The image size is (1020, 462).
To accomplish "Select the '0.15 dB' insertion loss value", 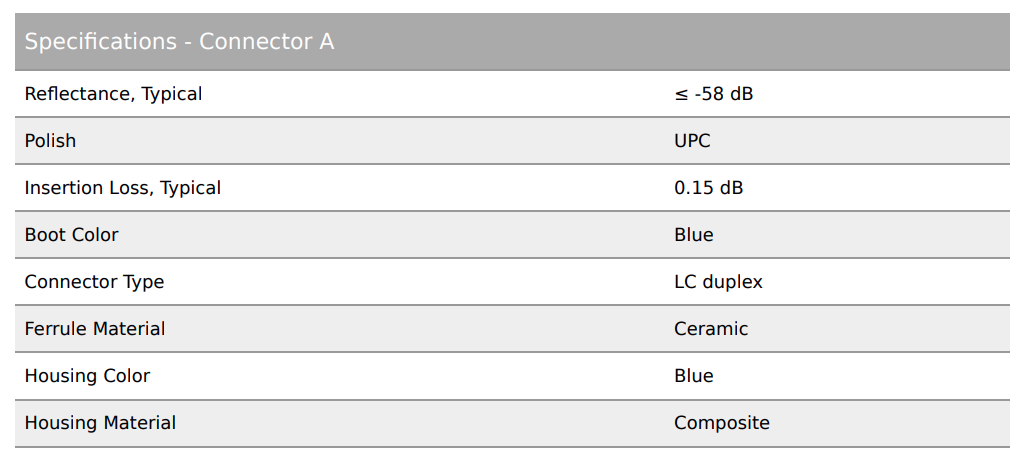I will point(708,188).
